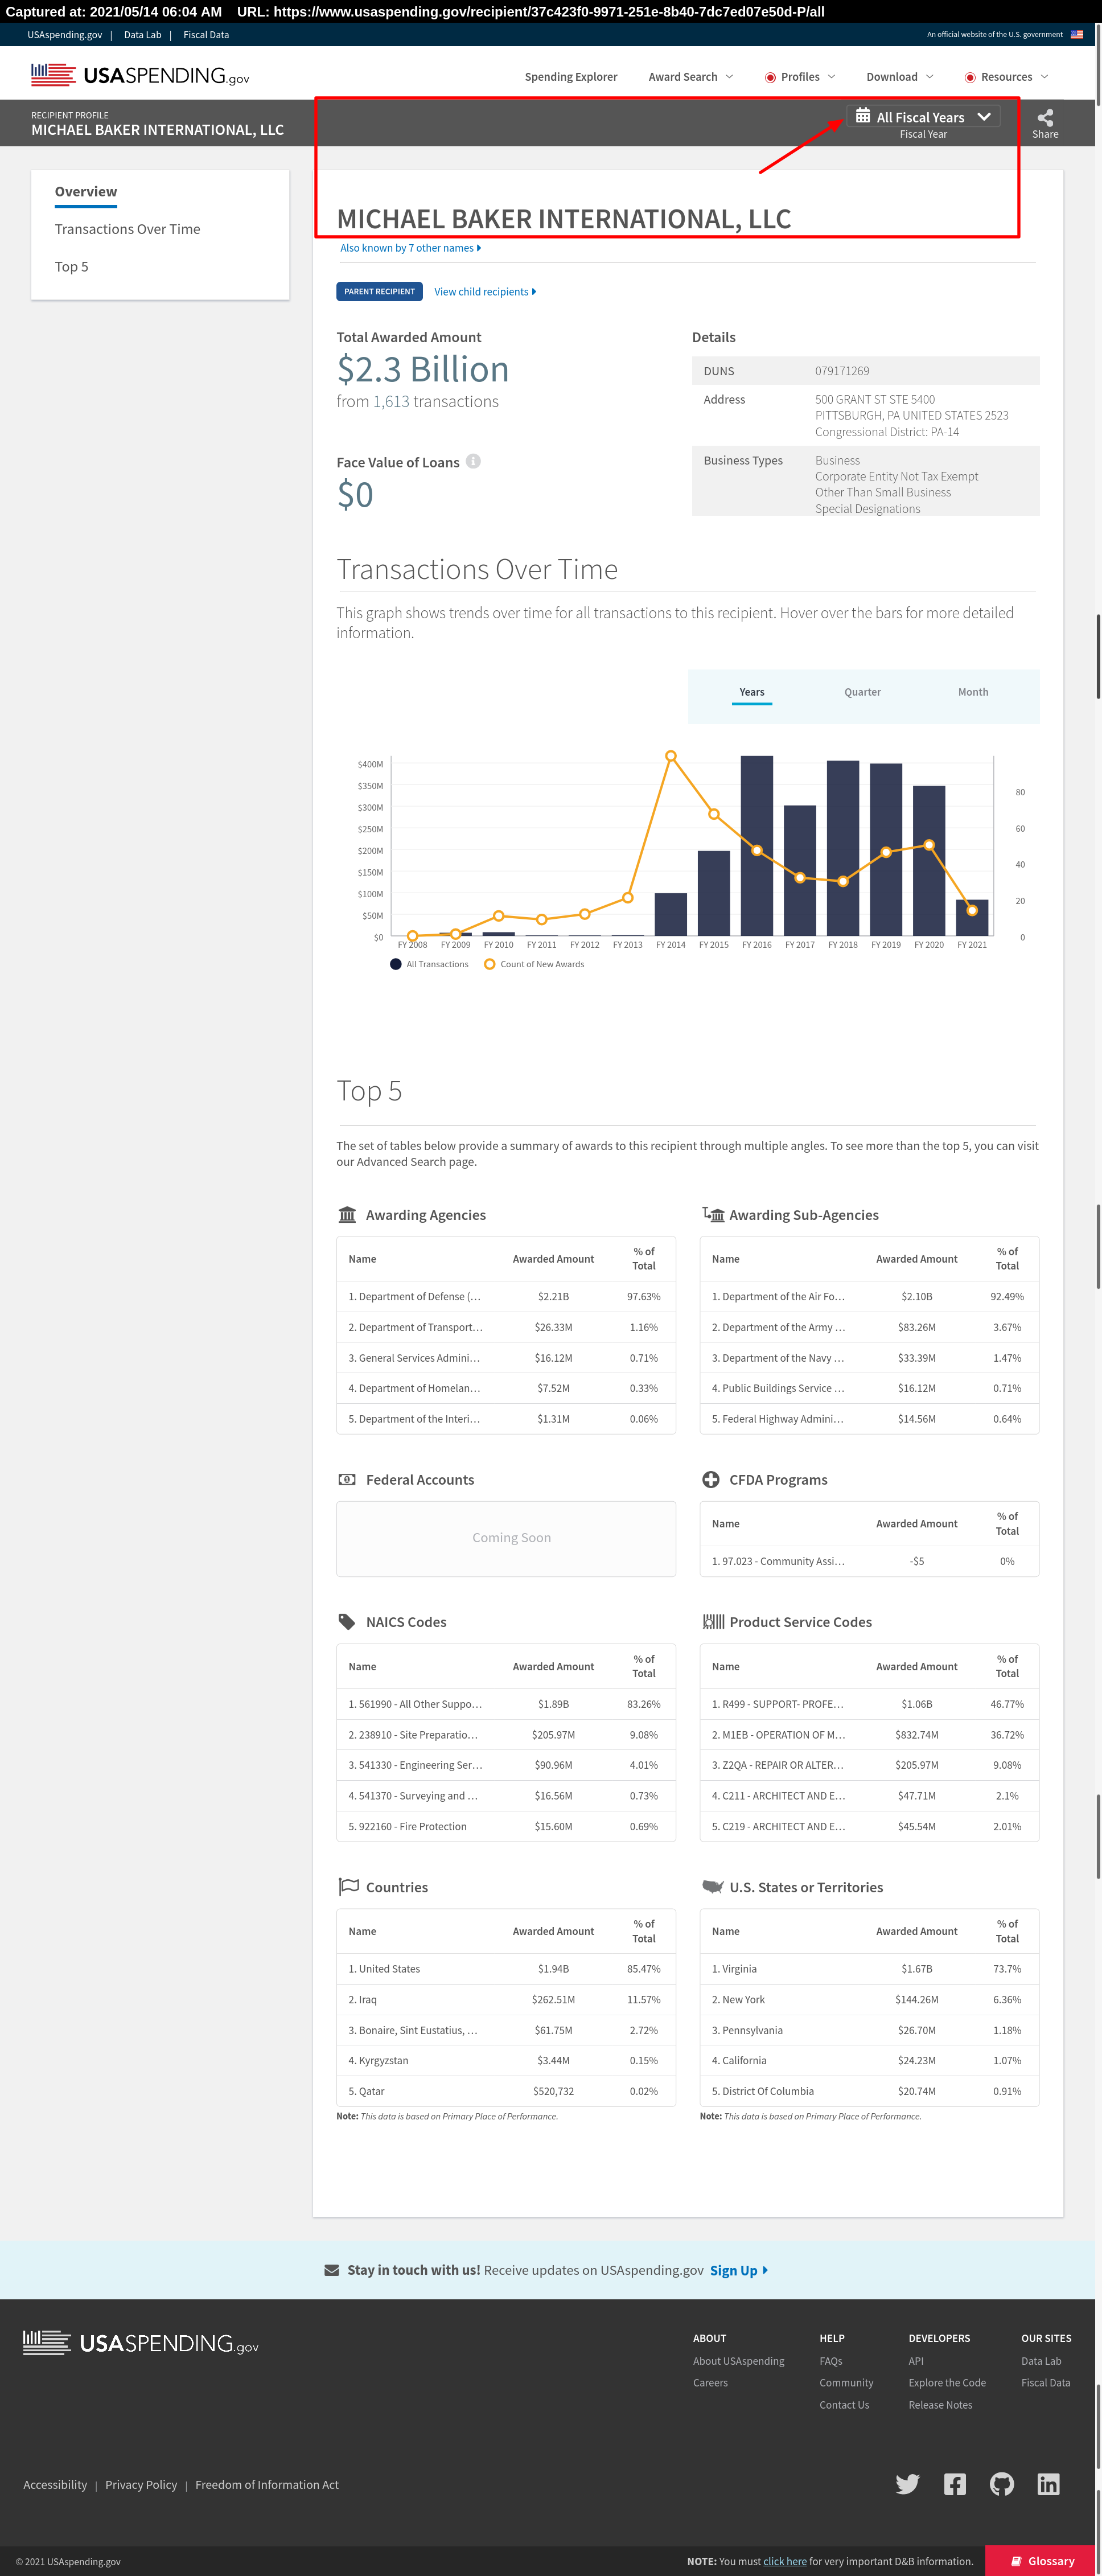Click the USAspending.gov footer logo
The height and width of the screenshot is (2576, 1102).
point(140,2343)
